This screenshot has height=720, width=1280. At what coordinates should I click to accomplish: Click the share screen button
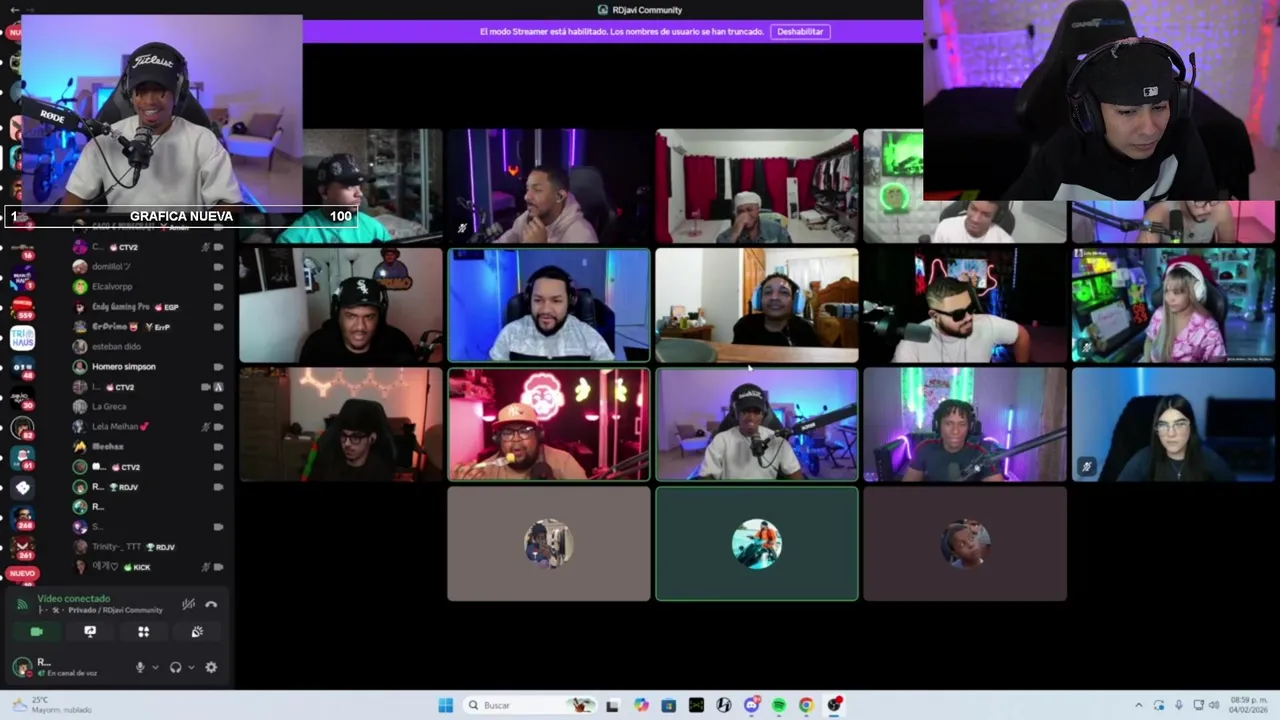90,631
